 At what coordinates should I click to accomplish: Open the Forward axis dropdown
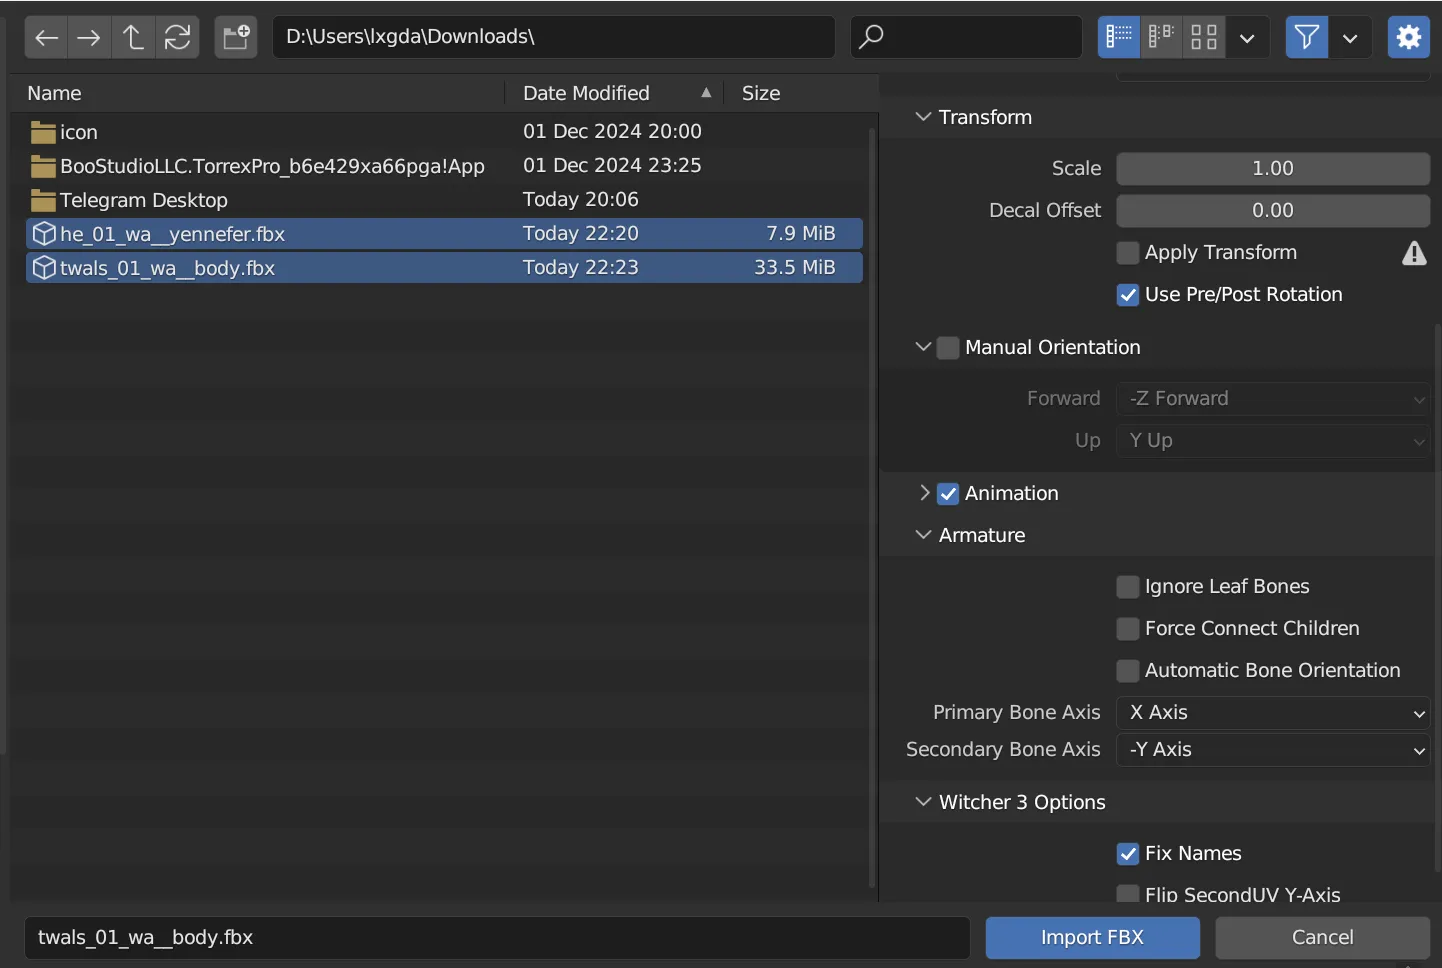[1272, 398]
